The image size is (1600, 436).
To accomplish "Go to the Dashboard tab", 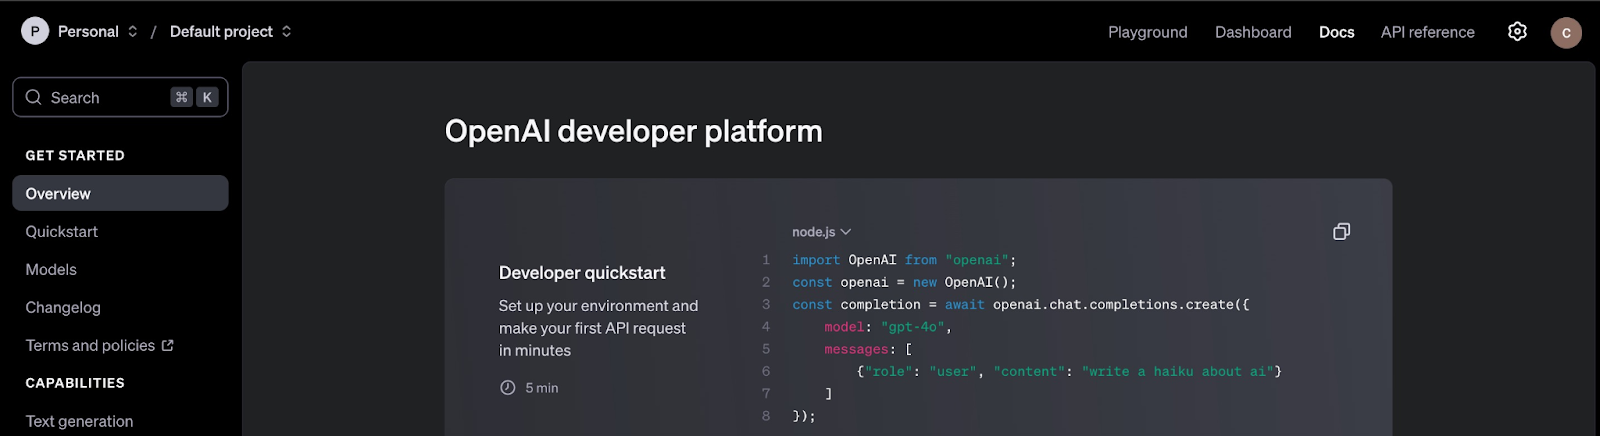I will [x=1253, y=32].
